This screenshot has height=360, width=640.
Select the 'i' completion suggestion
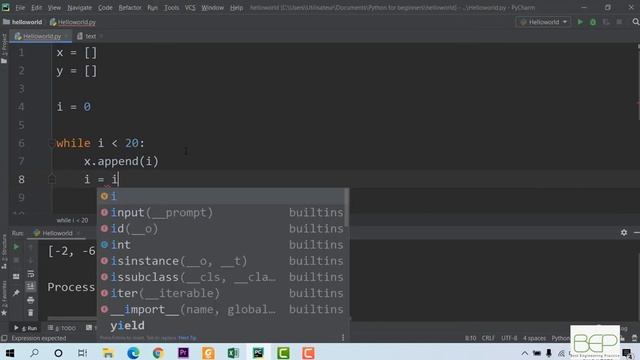pyautogui.click(x=220, y=196)
